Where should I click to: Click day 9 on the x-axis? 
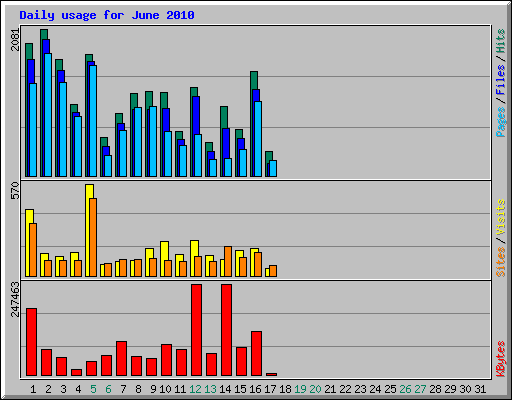(153, 389)
